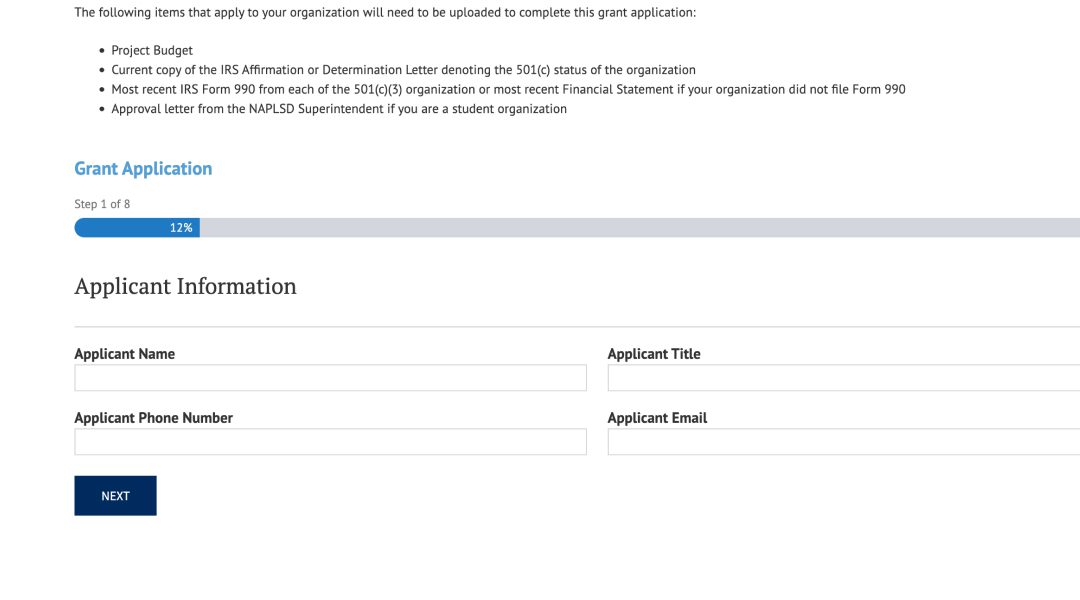Click the Project Budget list item
This screenshot has width=1080, height=600.
coord(152,50)
